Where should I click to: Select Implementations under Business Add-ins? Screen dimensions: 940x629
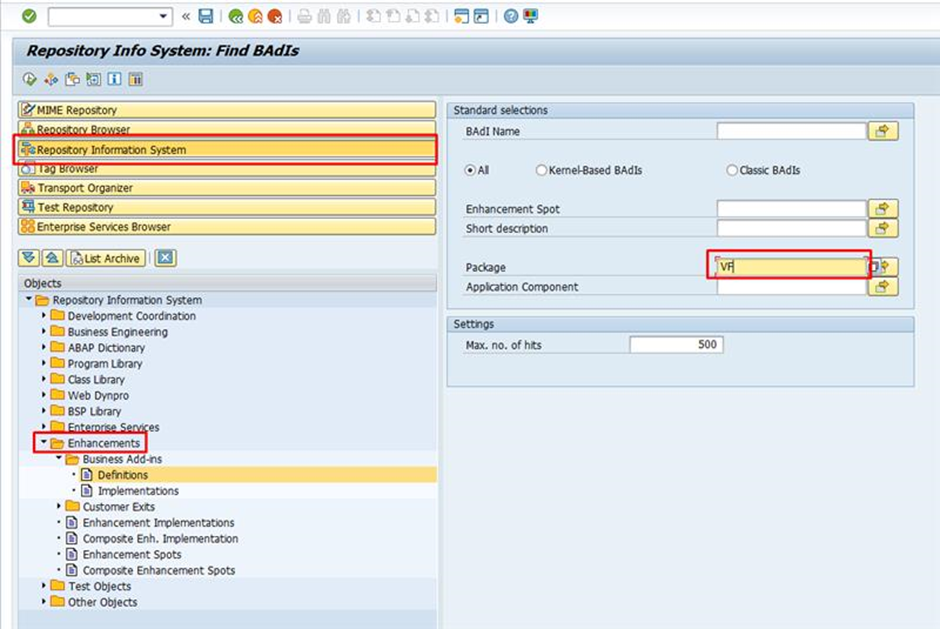138,490
